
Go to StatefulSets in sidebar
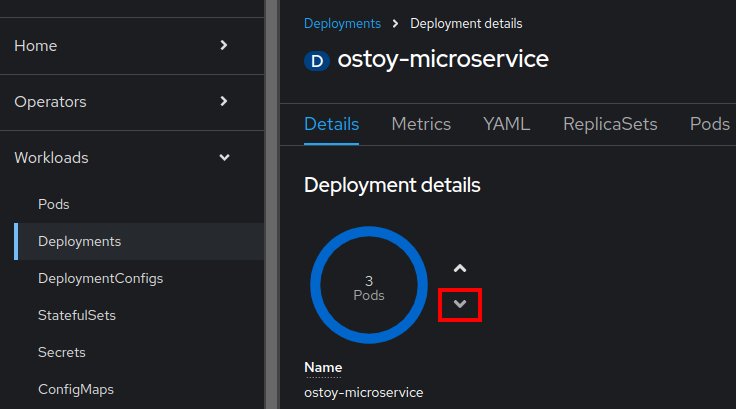77,315
